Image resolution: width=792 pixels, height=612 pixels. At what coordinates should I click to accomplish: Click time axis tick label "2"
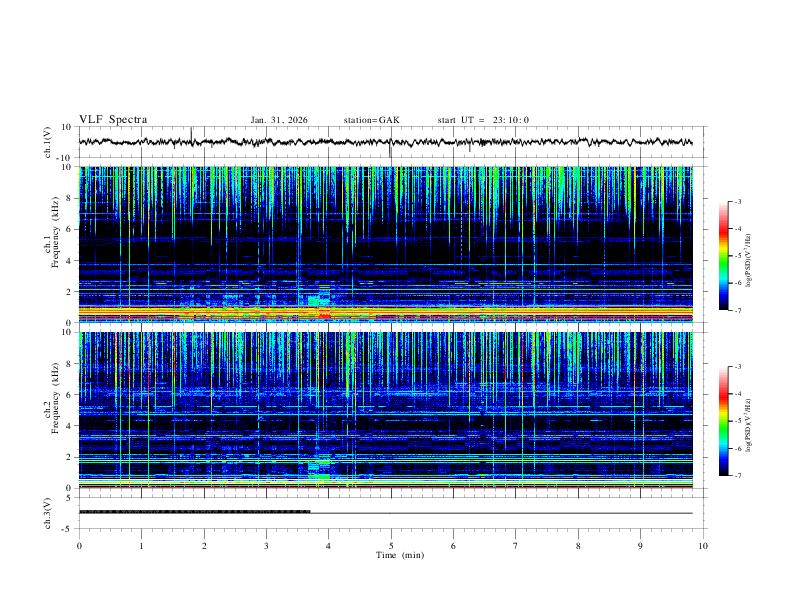click(x=205, y=546)
